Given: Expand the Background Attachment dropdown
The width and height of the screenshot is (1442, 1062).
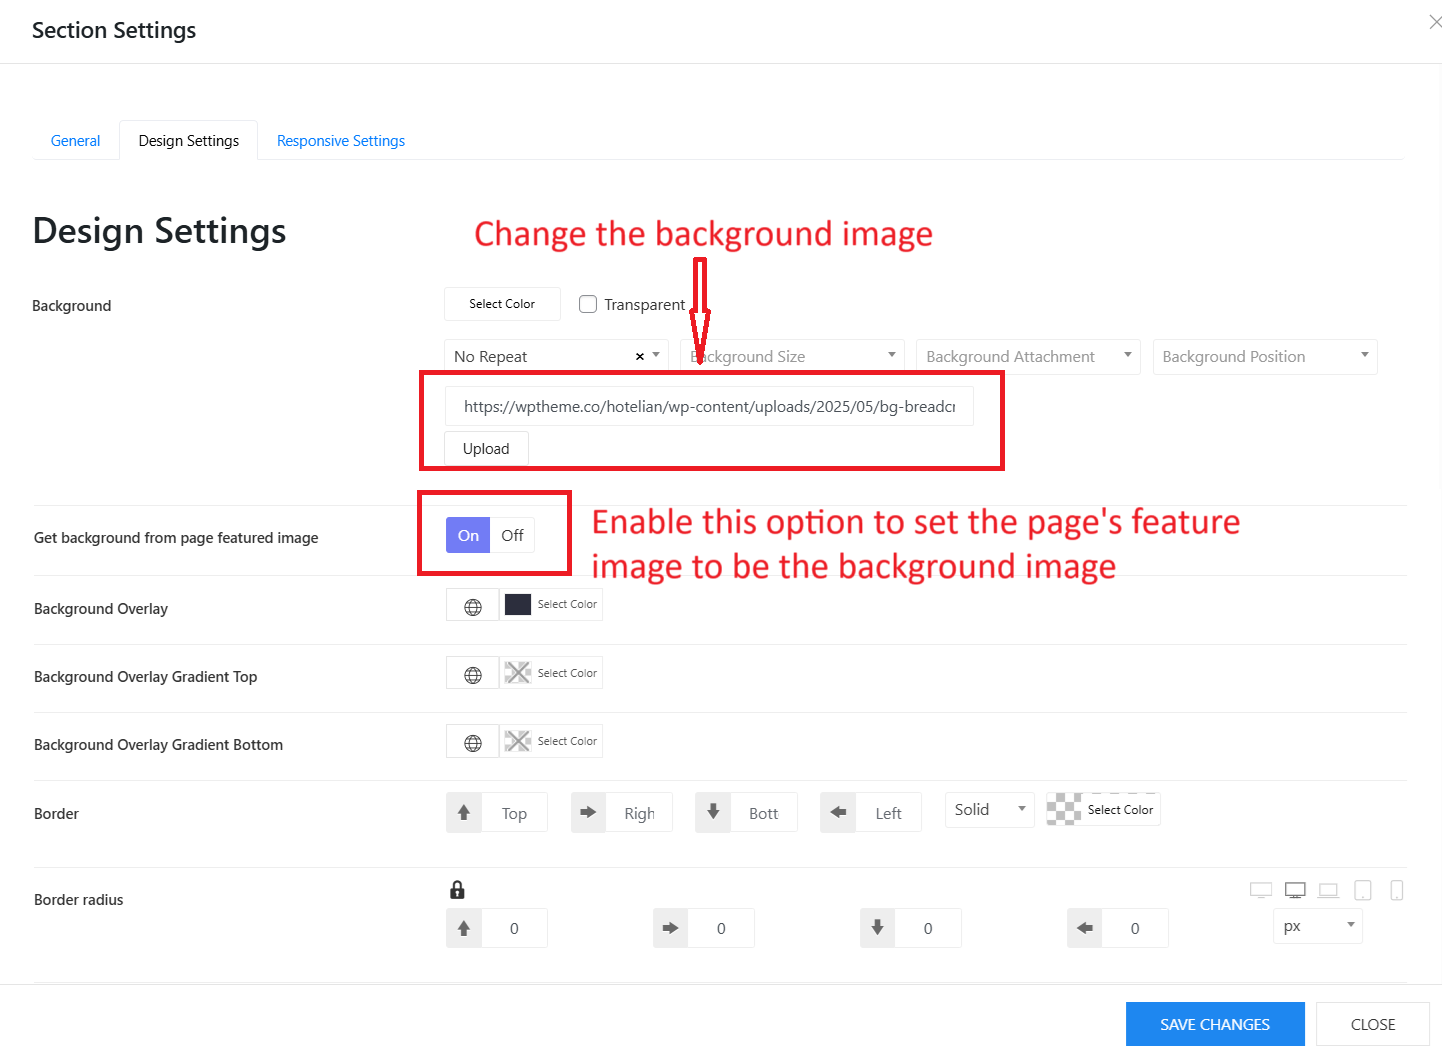Looking at the screenshot, I should [x=1028, y=356].
